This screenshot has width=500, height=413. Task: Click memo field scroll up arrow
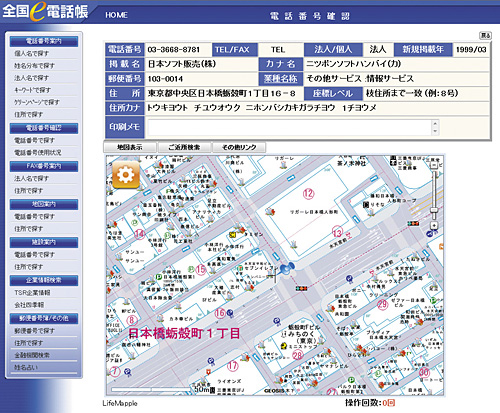coord(435,123)
